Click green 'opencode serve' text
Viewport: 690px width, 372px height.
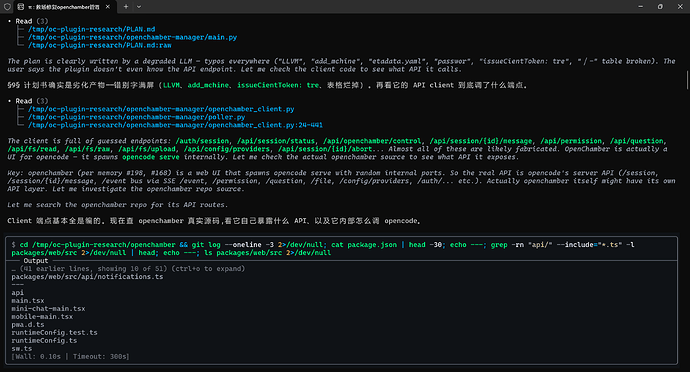151,157
